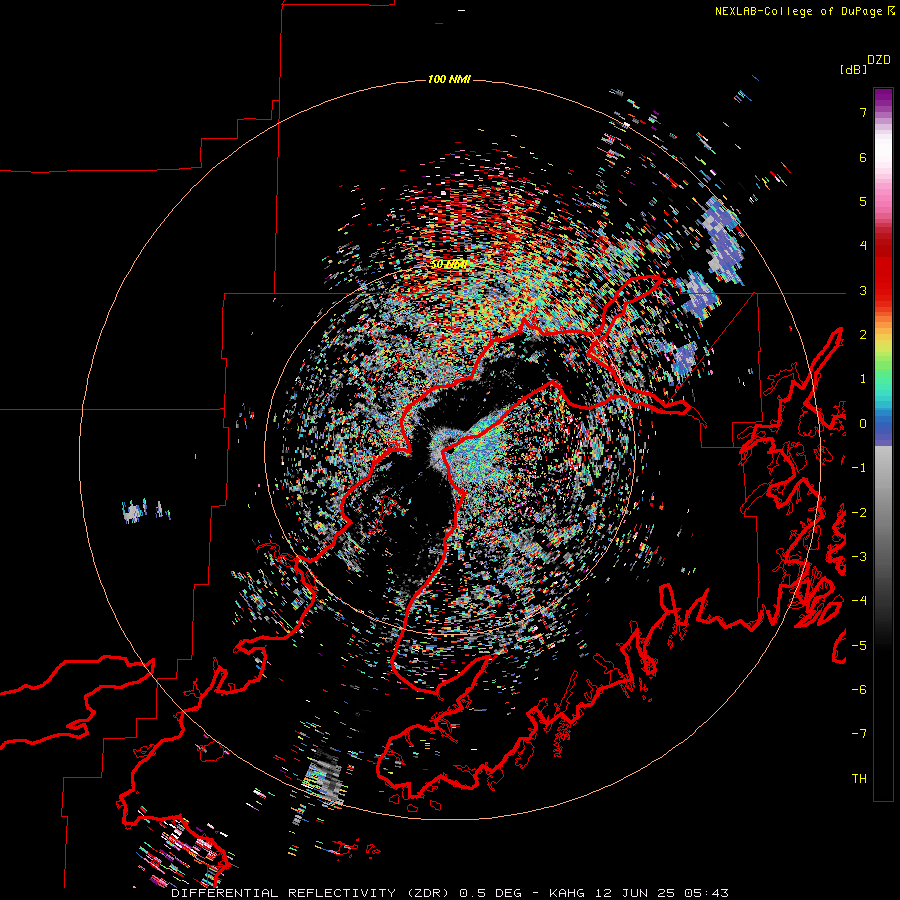This screenshot has width=900, height=900.
Task: Select the 5 dB scale value
Action: click(863, 201)
